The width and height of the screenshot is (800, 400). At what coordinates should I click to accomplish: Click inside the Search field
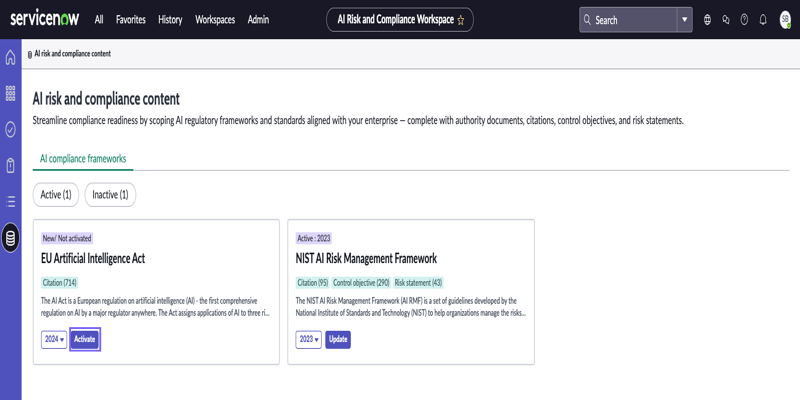pyautogui.click(x=628, y=20)
